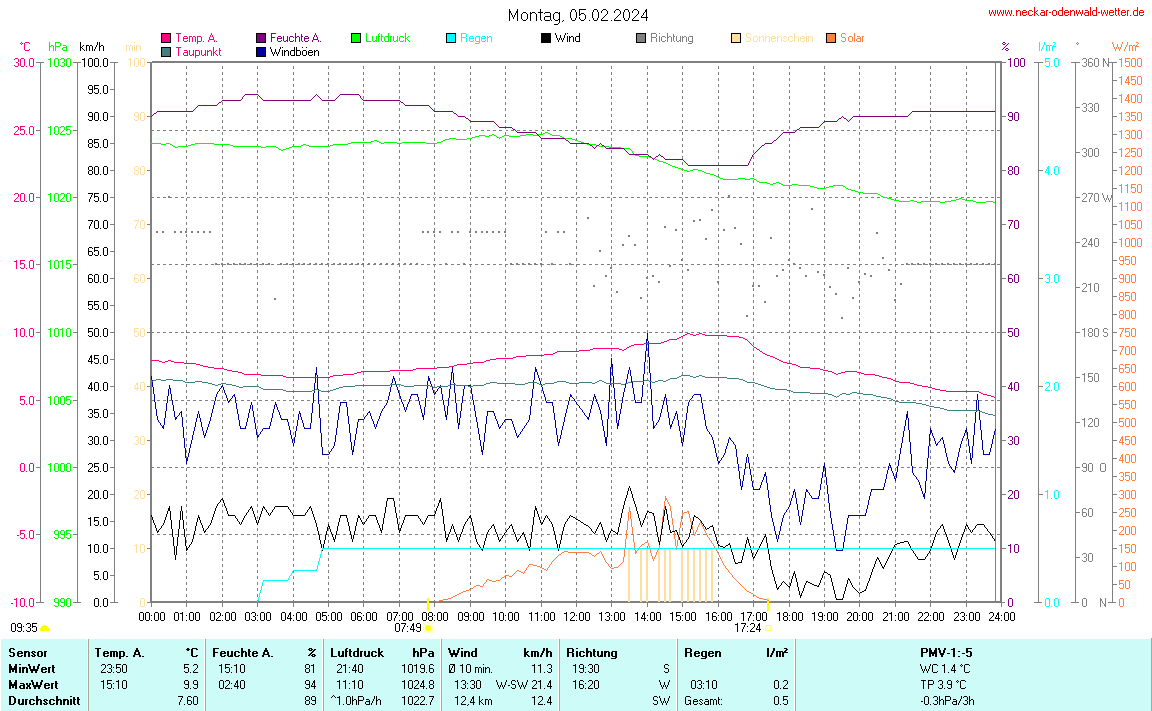Click the green Luftdruck legend swatch
Image resolution: width=1152 pixels, height=711 pixels.
(x=355, y=38)
